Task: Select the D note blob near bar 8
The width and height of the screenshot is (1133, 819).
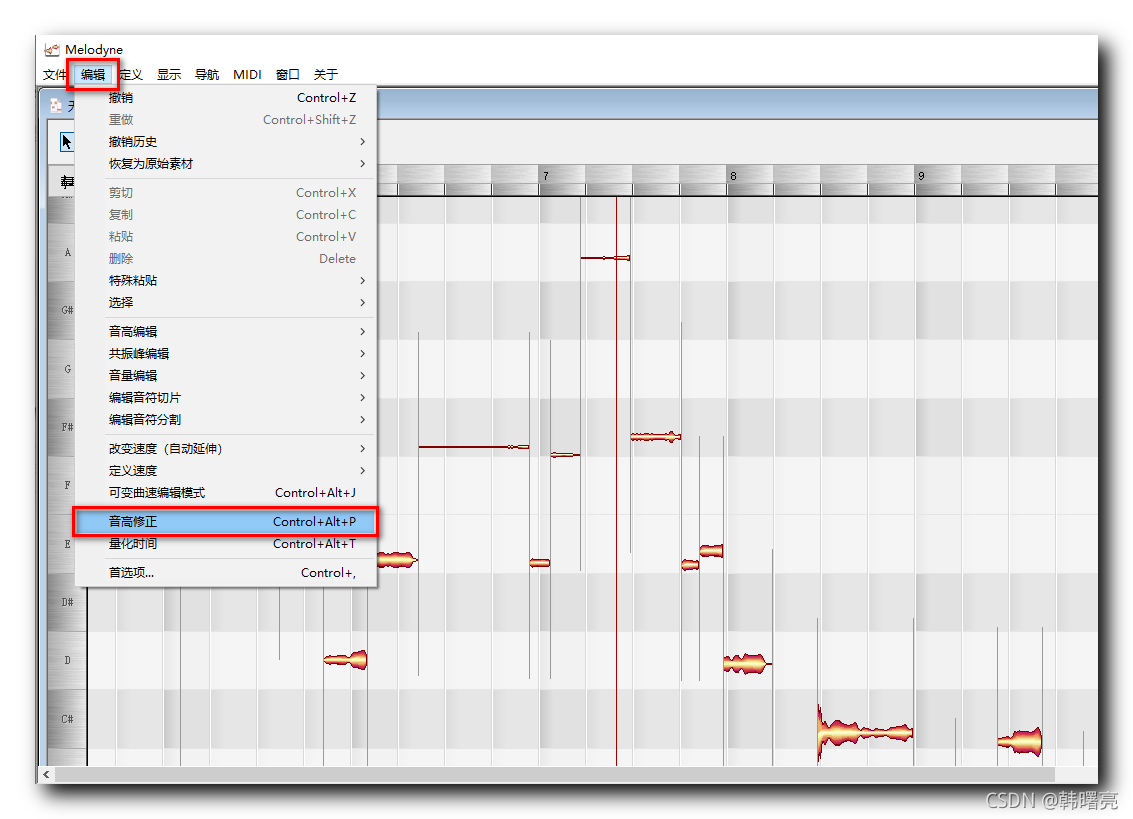Action: pos(746,663)
